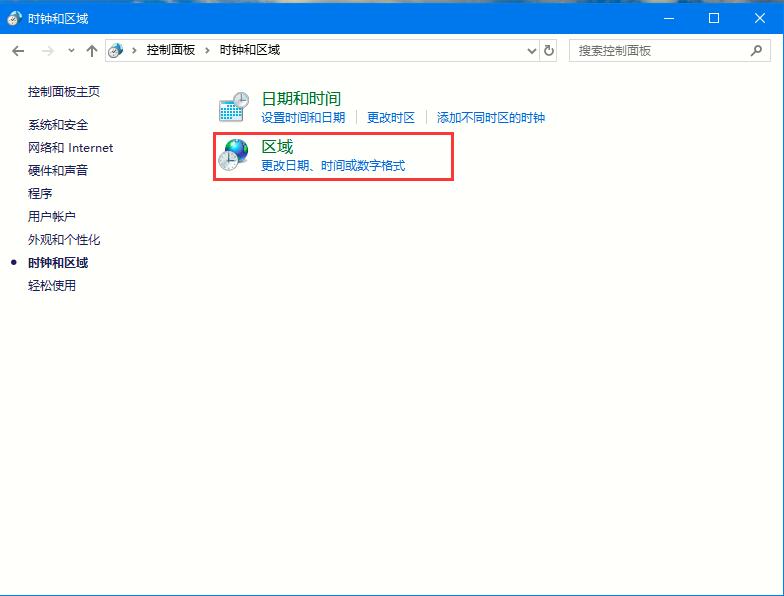Click the Date and Time calendar clock icon
Image resolution: width=784 pixels, height=596 pixels.
pos(234,107)
